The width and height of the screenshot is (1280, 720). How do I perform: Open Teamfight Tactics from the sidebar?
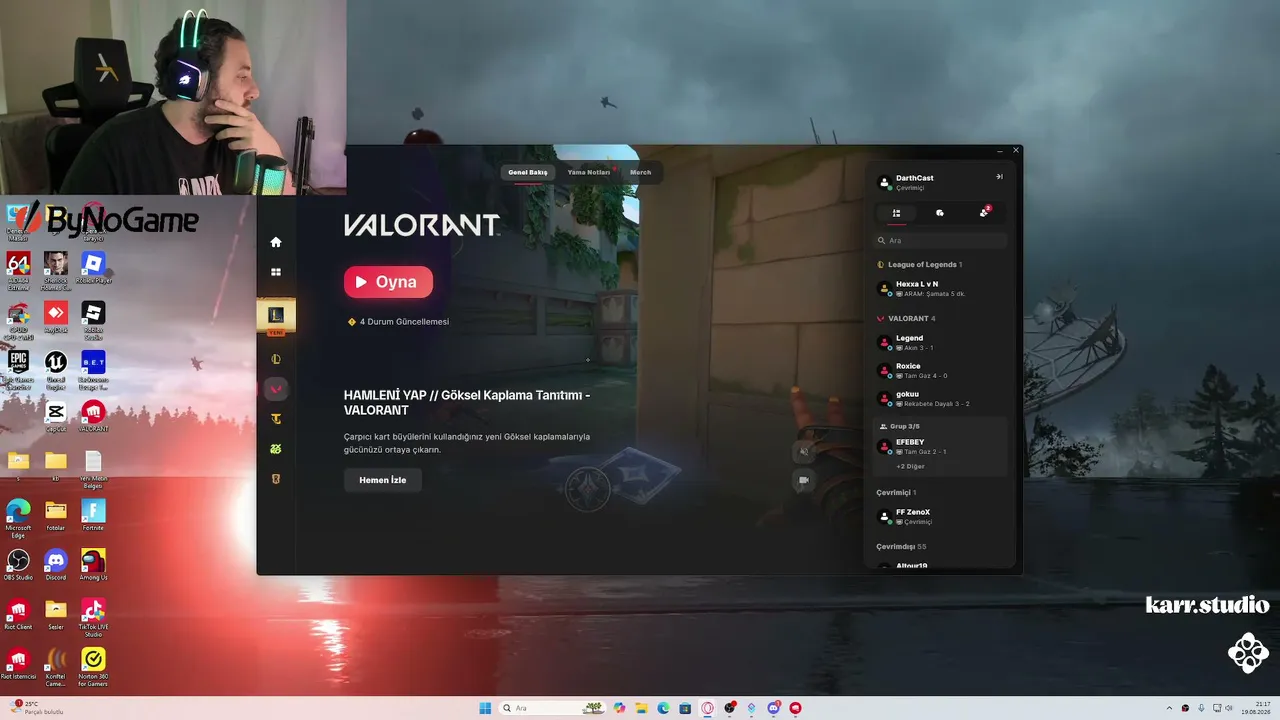coord(276,419)
